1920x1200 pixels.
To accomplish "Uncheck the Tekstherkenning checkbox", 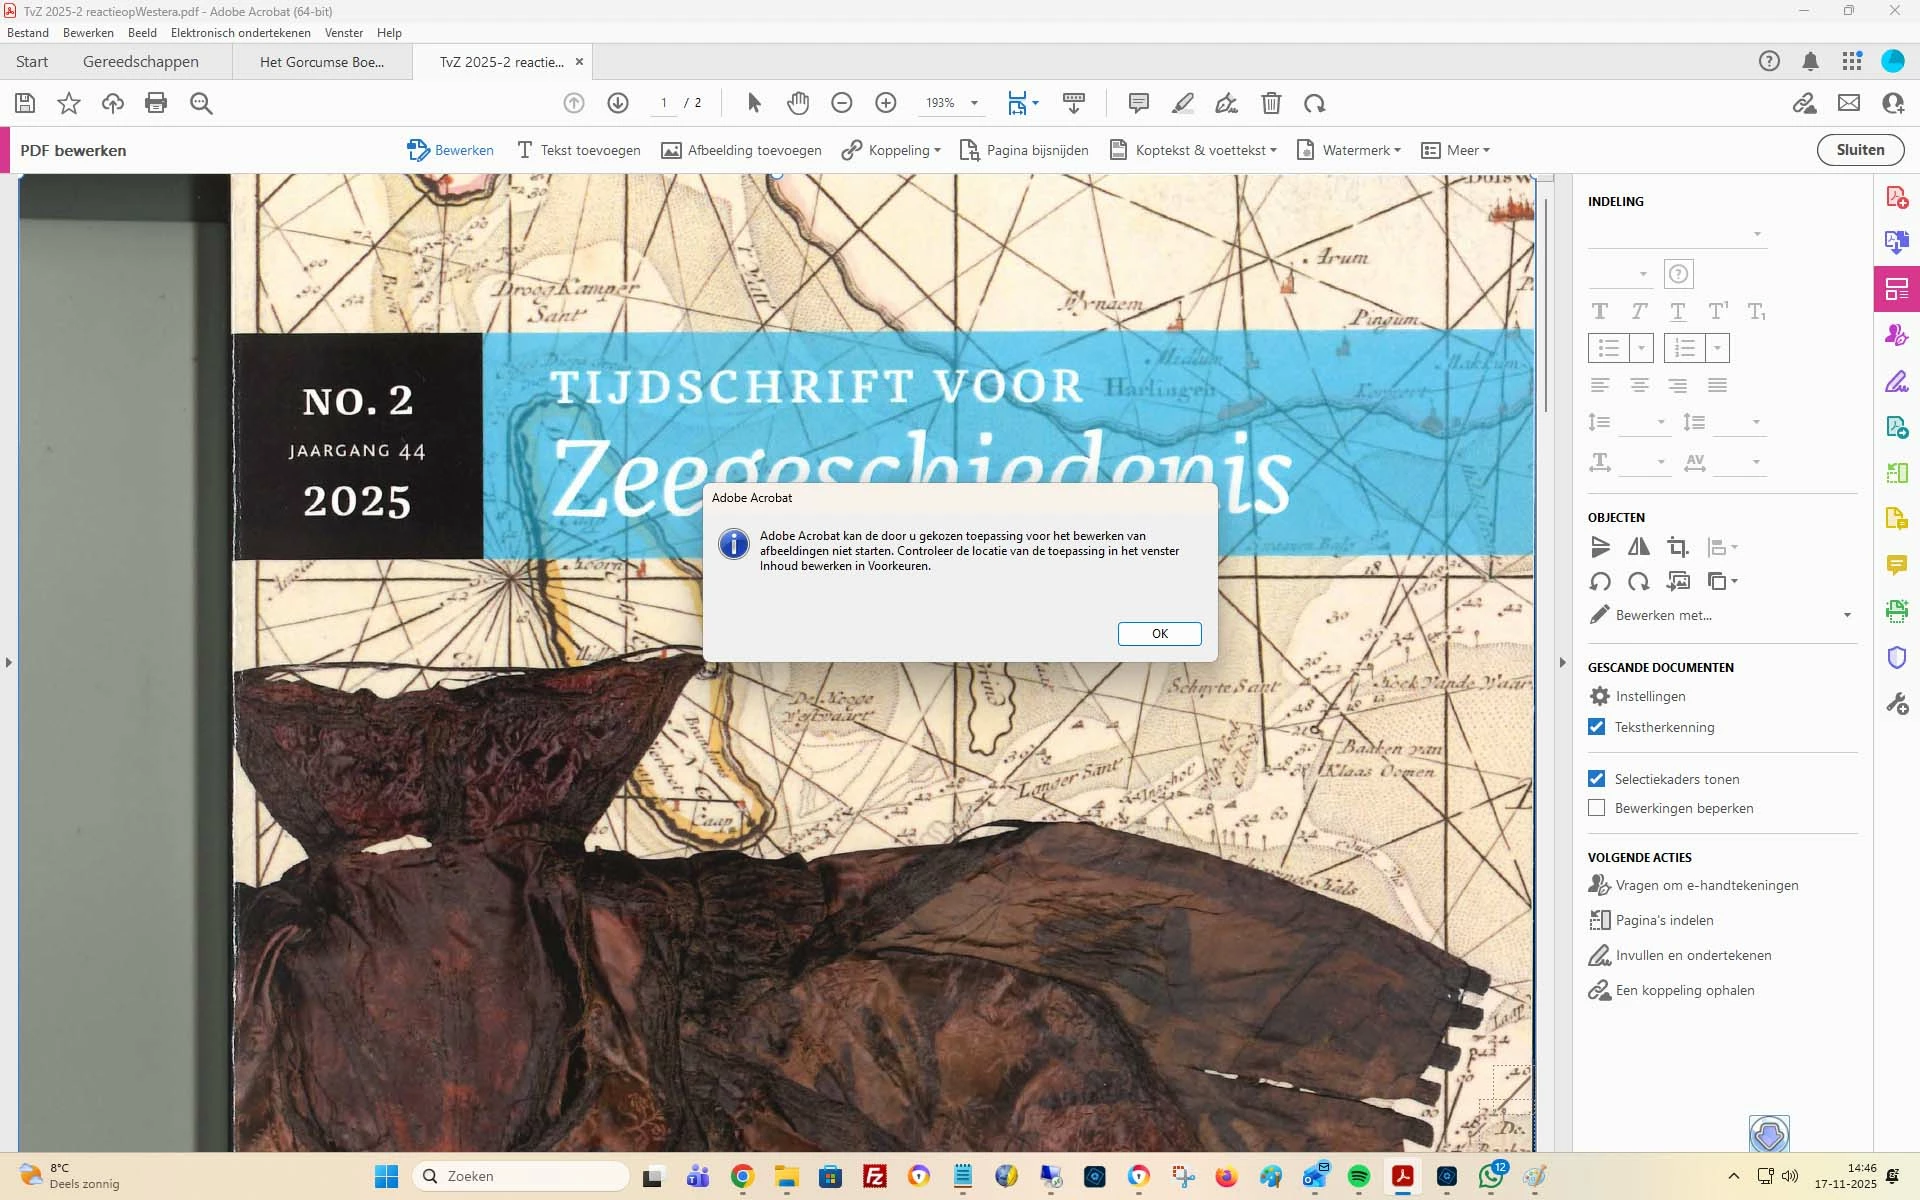I will pos(1597,727).
